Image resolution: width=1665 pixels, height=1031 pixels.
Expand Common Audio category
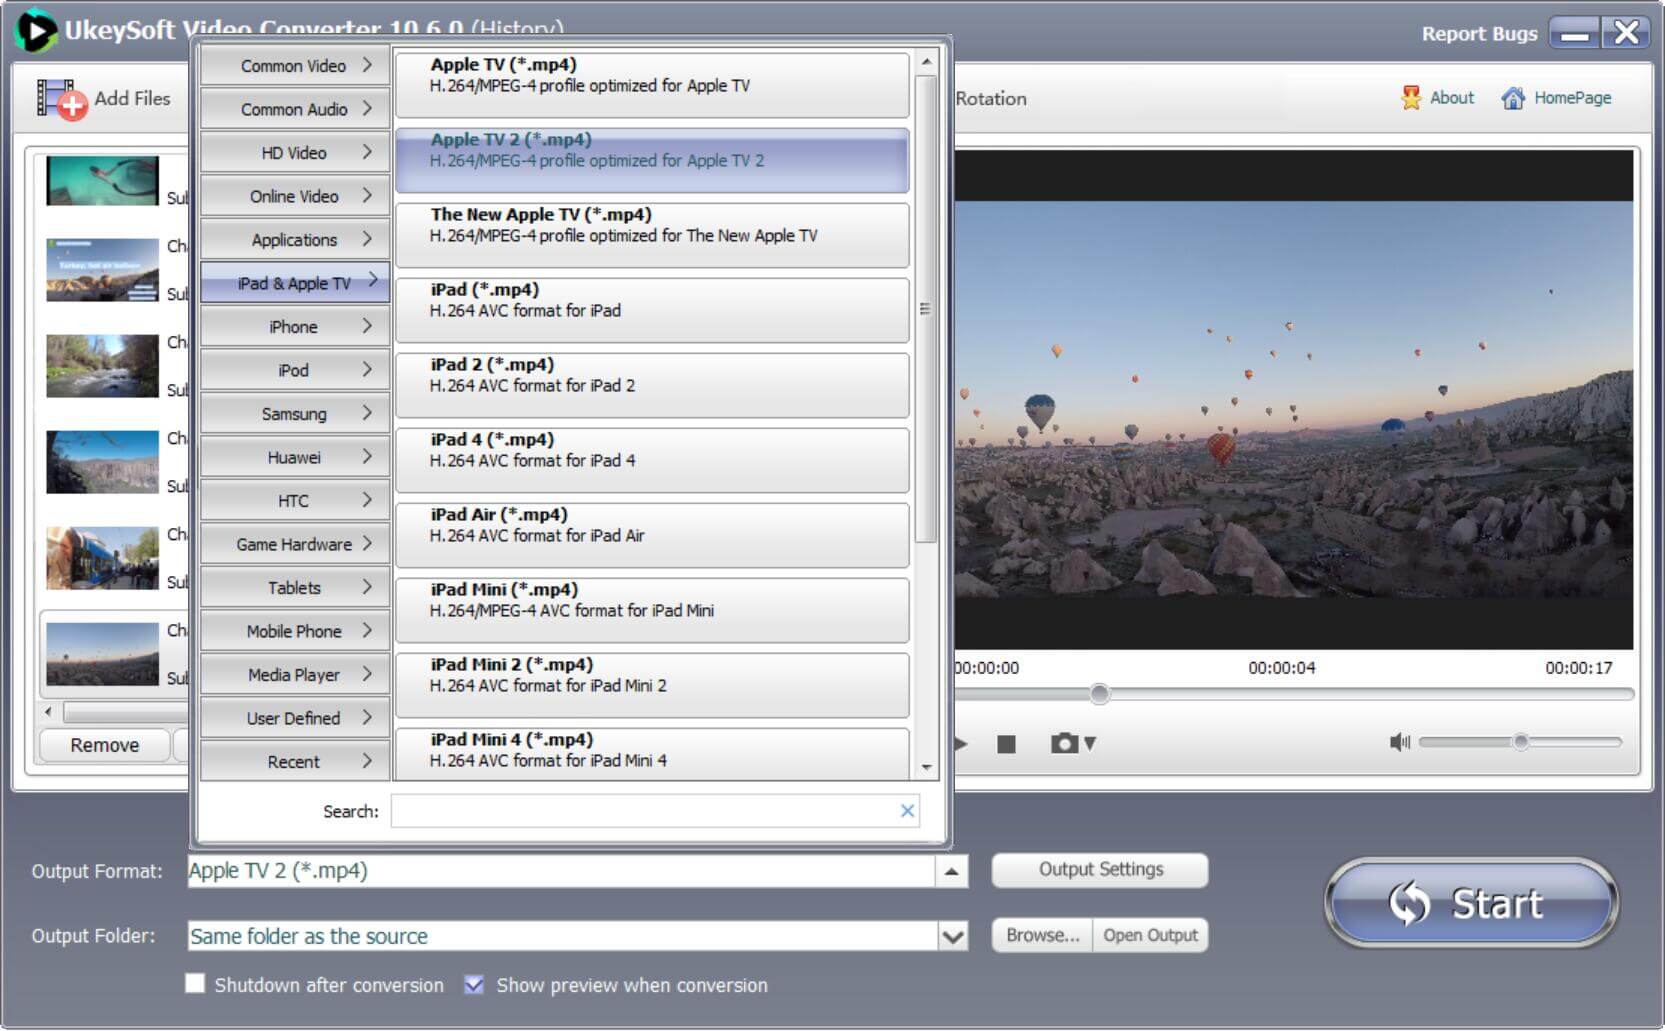point(295,109)
